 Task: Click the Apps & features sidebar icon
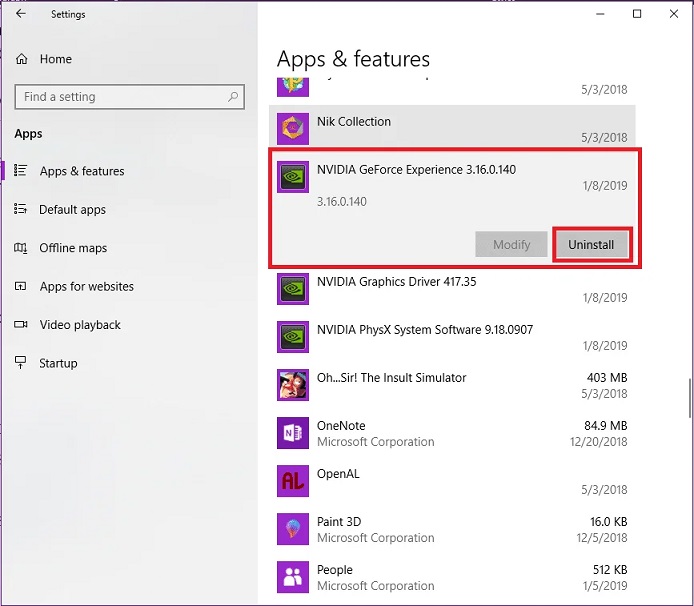20,170
